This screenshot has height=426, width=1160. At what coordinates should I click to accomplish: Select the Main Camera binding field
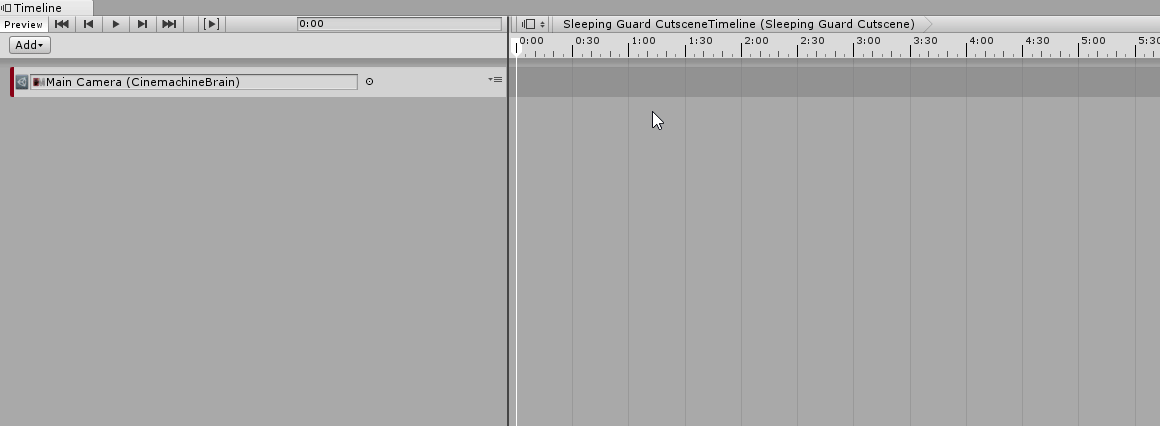coord(194,82)
